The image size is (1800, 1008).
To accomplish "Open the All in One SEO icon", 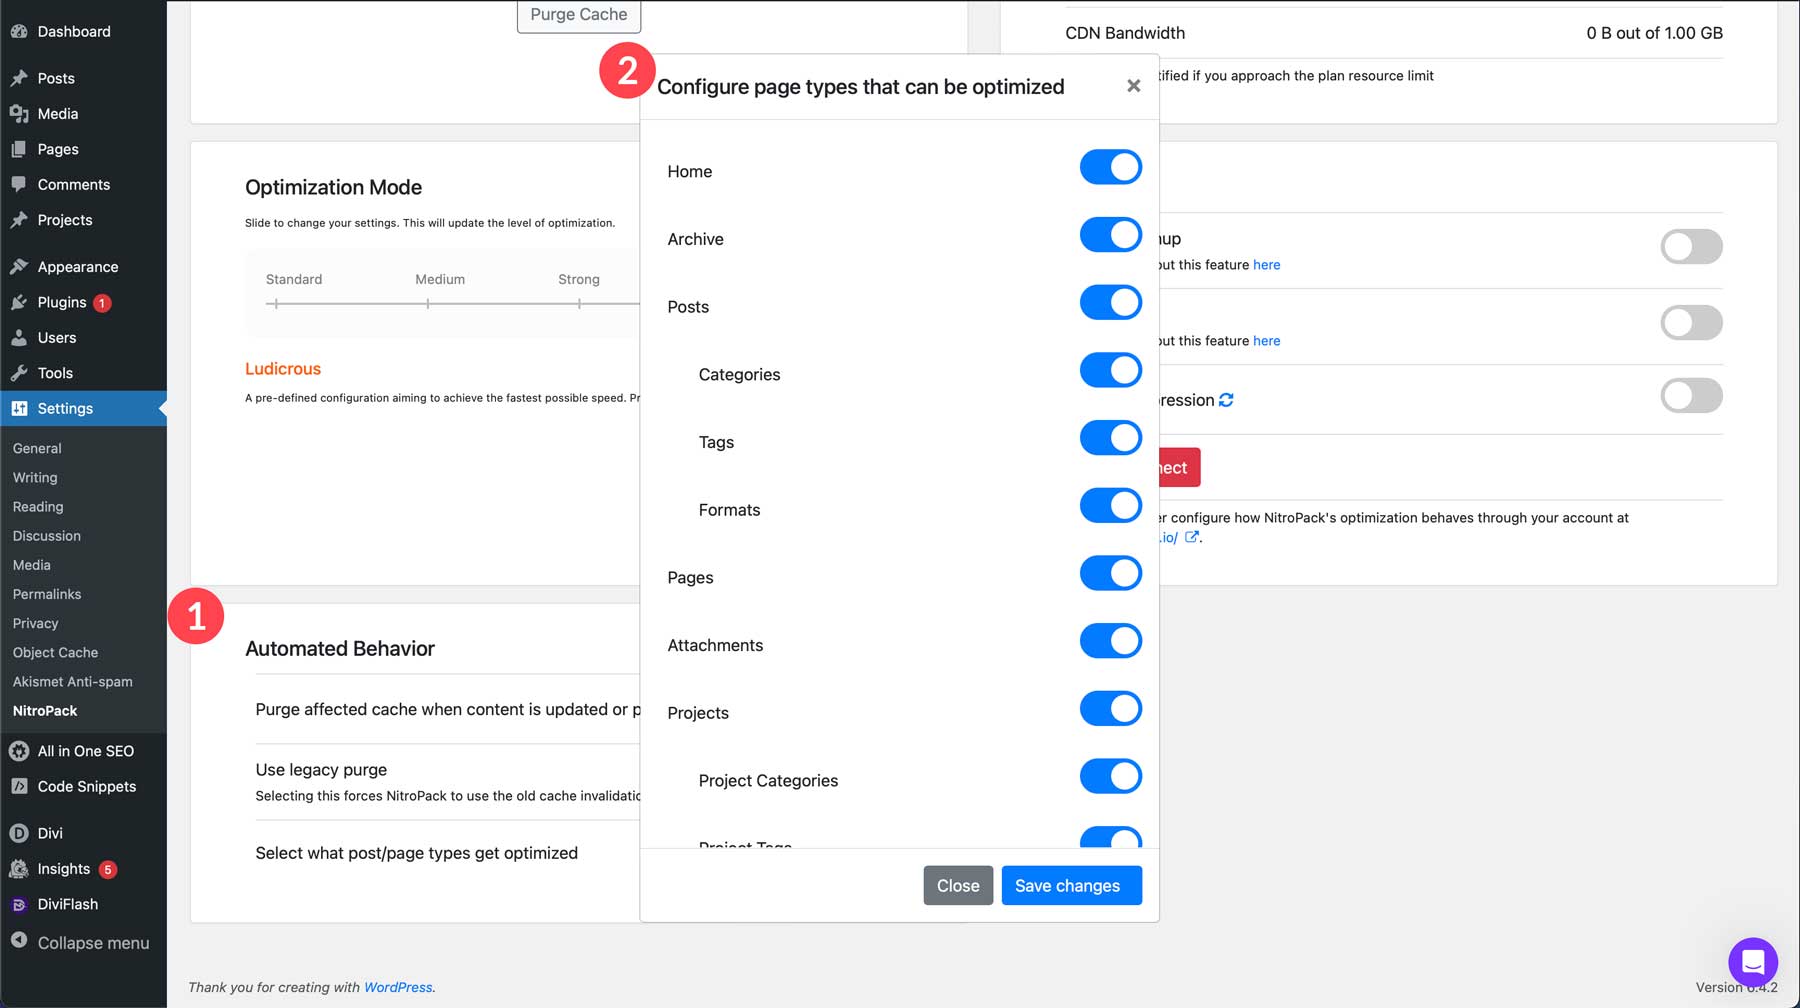I will click(x=18, y=750).
